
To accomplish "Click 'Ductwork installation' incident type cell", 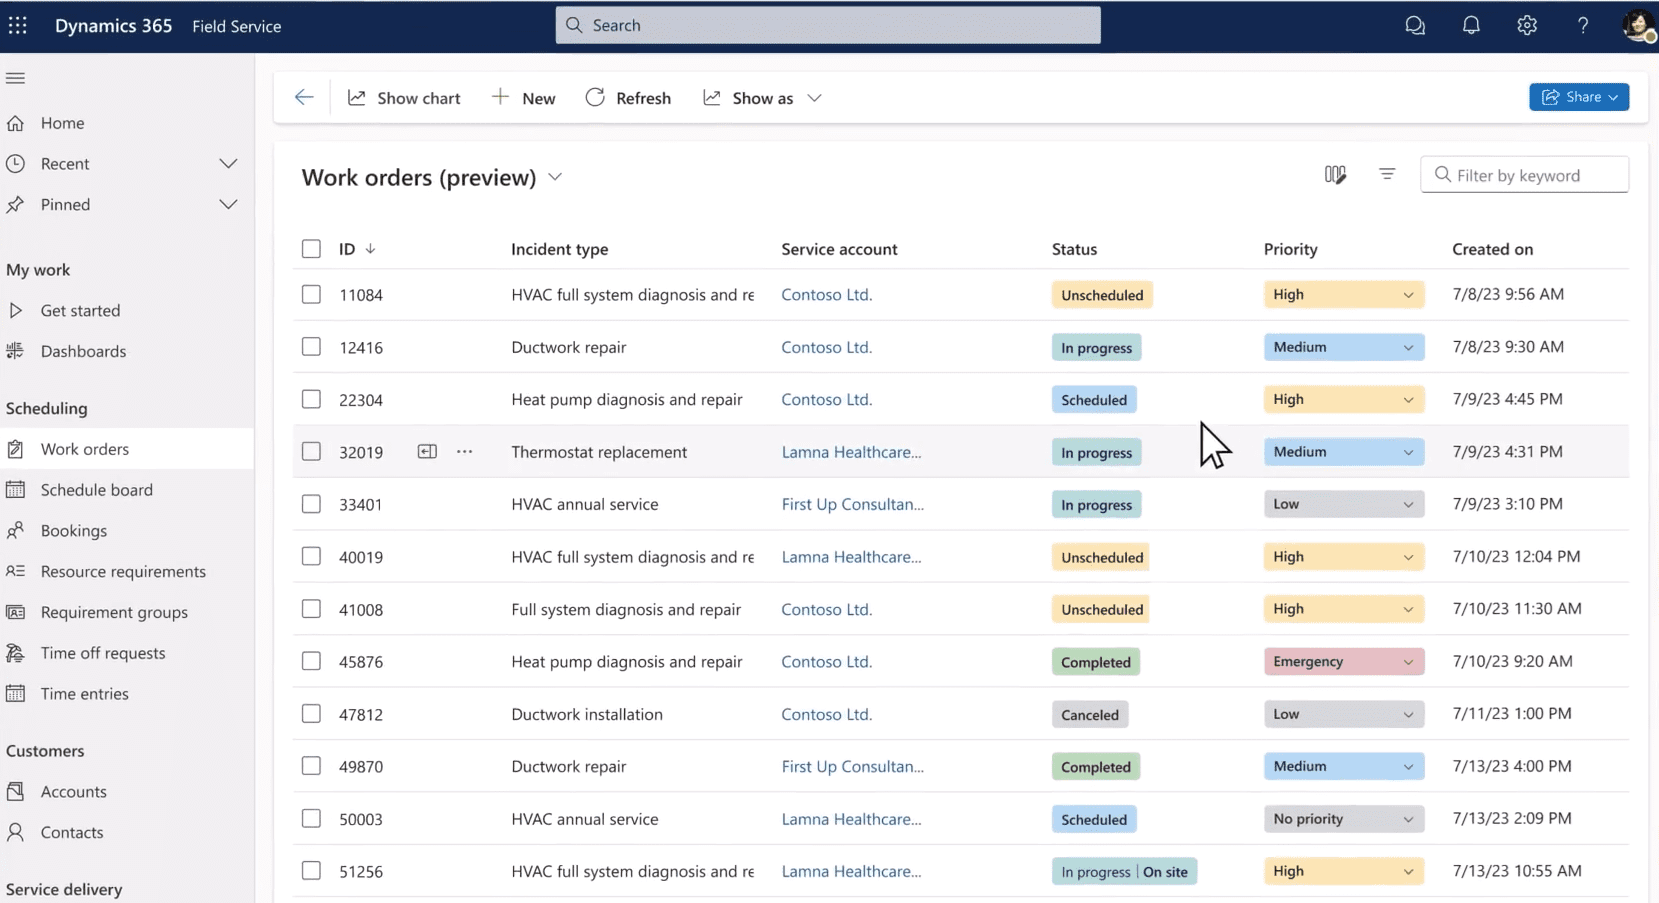I will pos(587,714).
